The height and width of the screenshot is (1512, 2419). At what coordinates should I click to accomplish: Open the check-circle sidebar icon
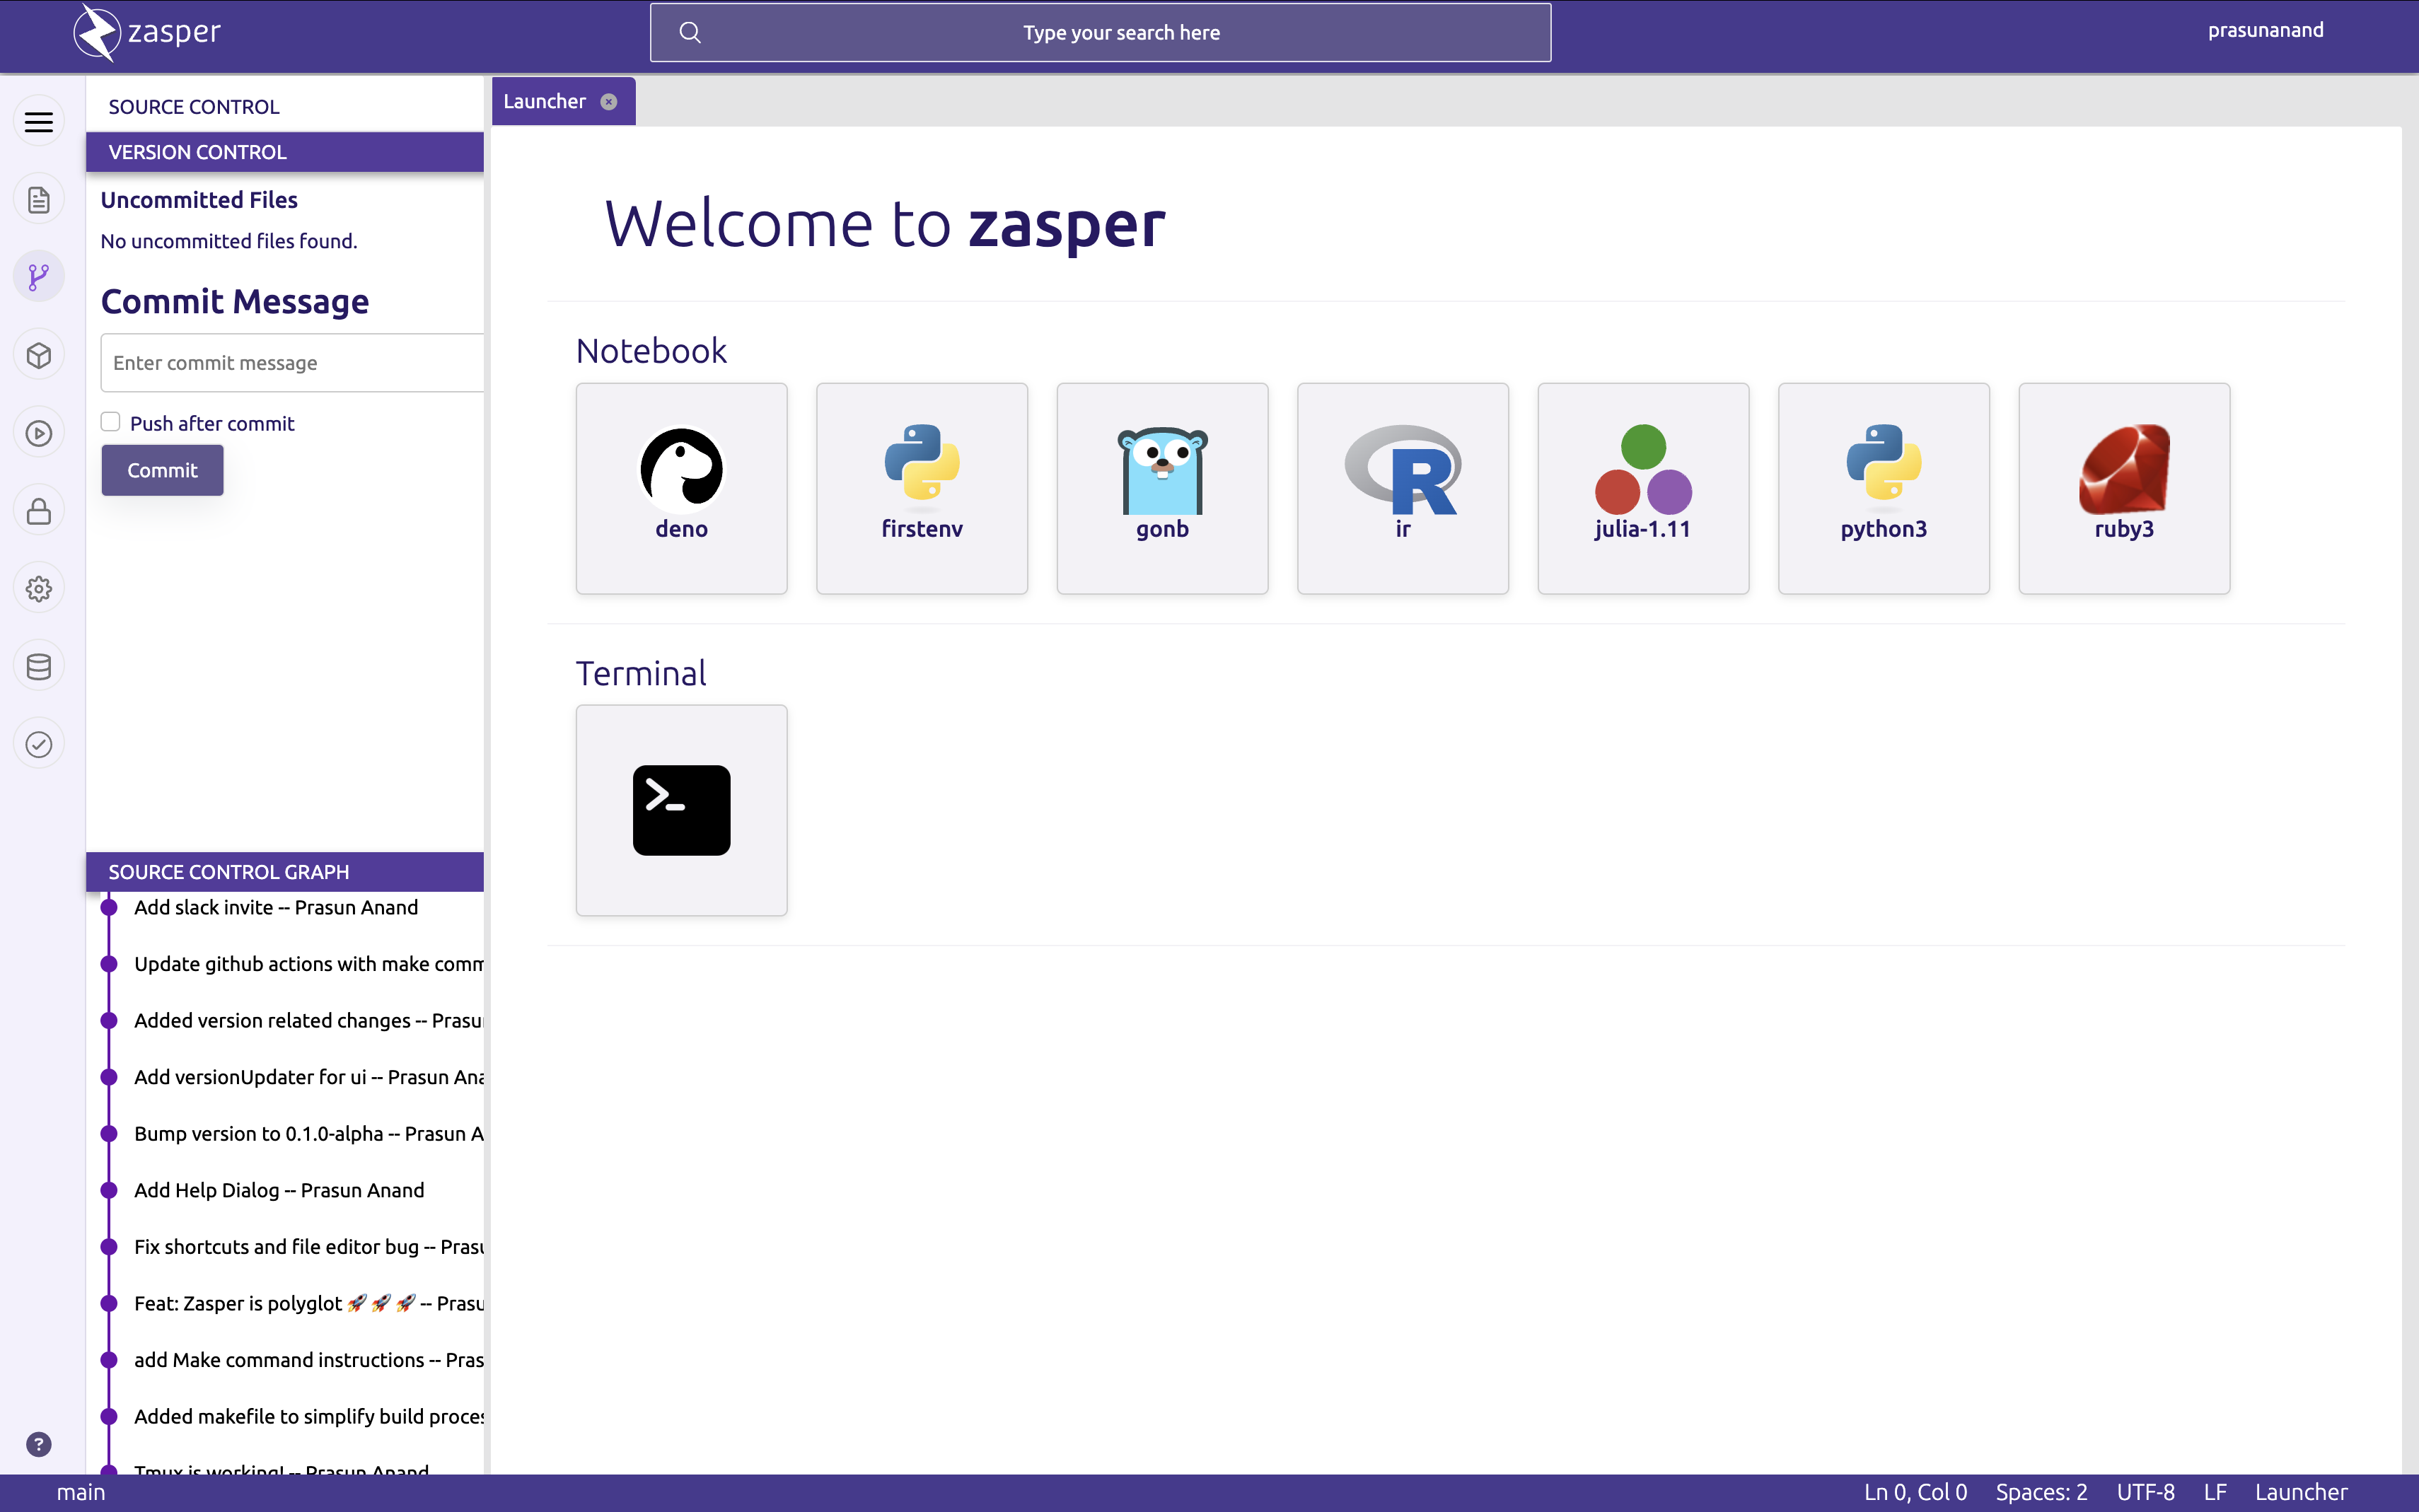[39, 744]
